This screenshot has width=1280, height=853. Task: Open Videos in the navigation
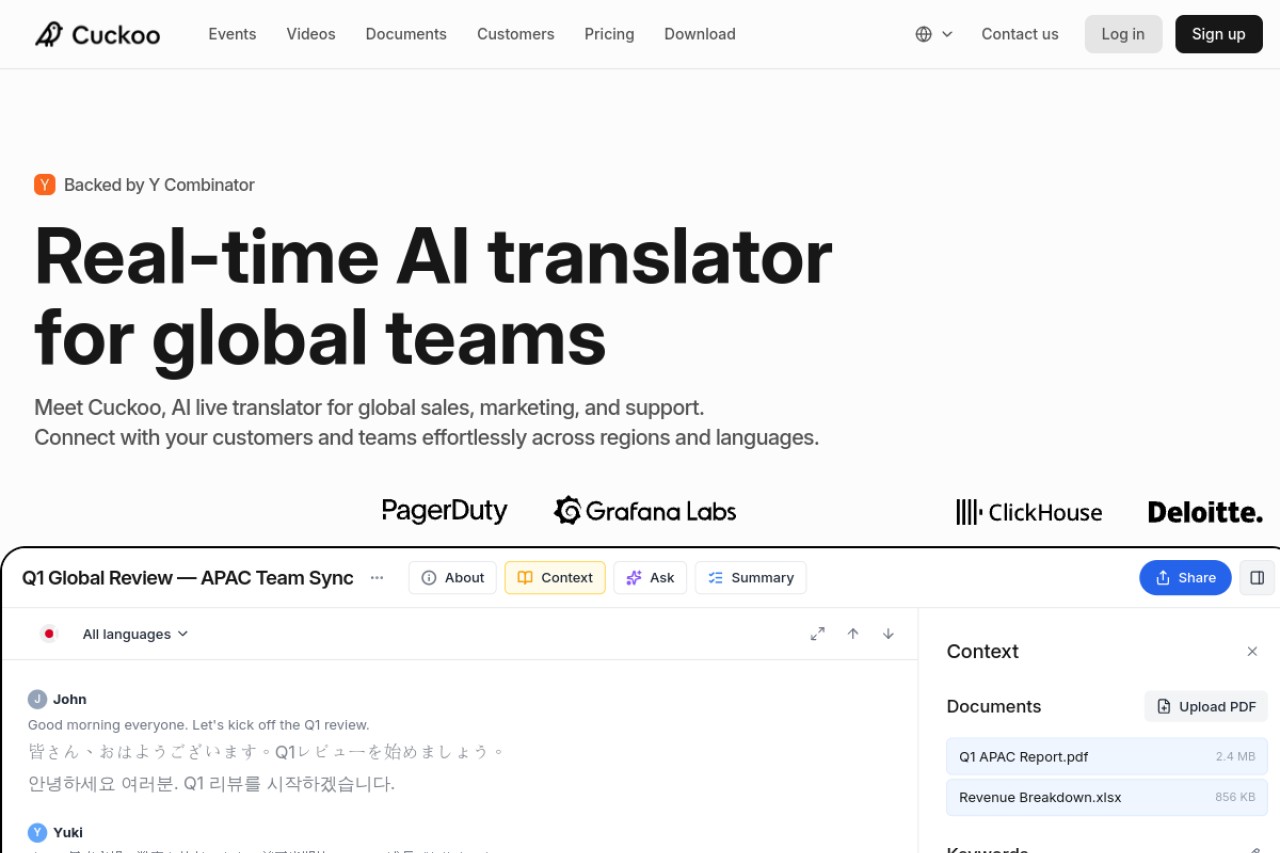[x=311, y=34]
